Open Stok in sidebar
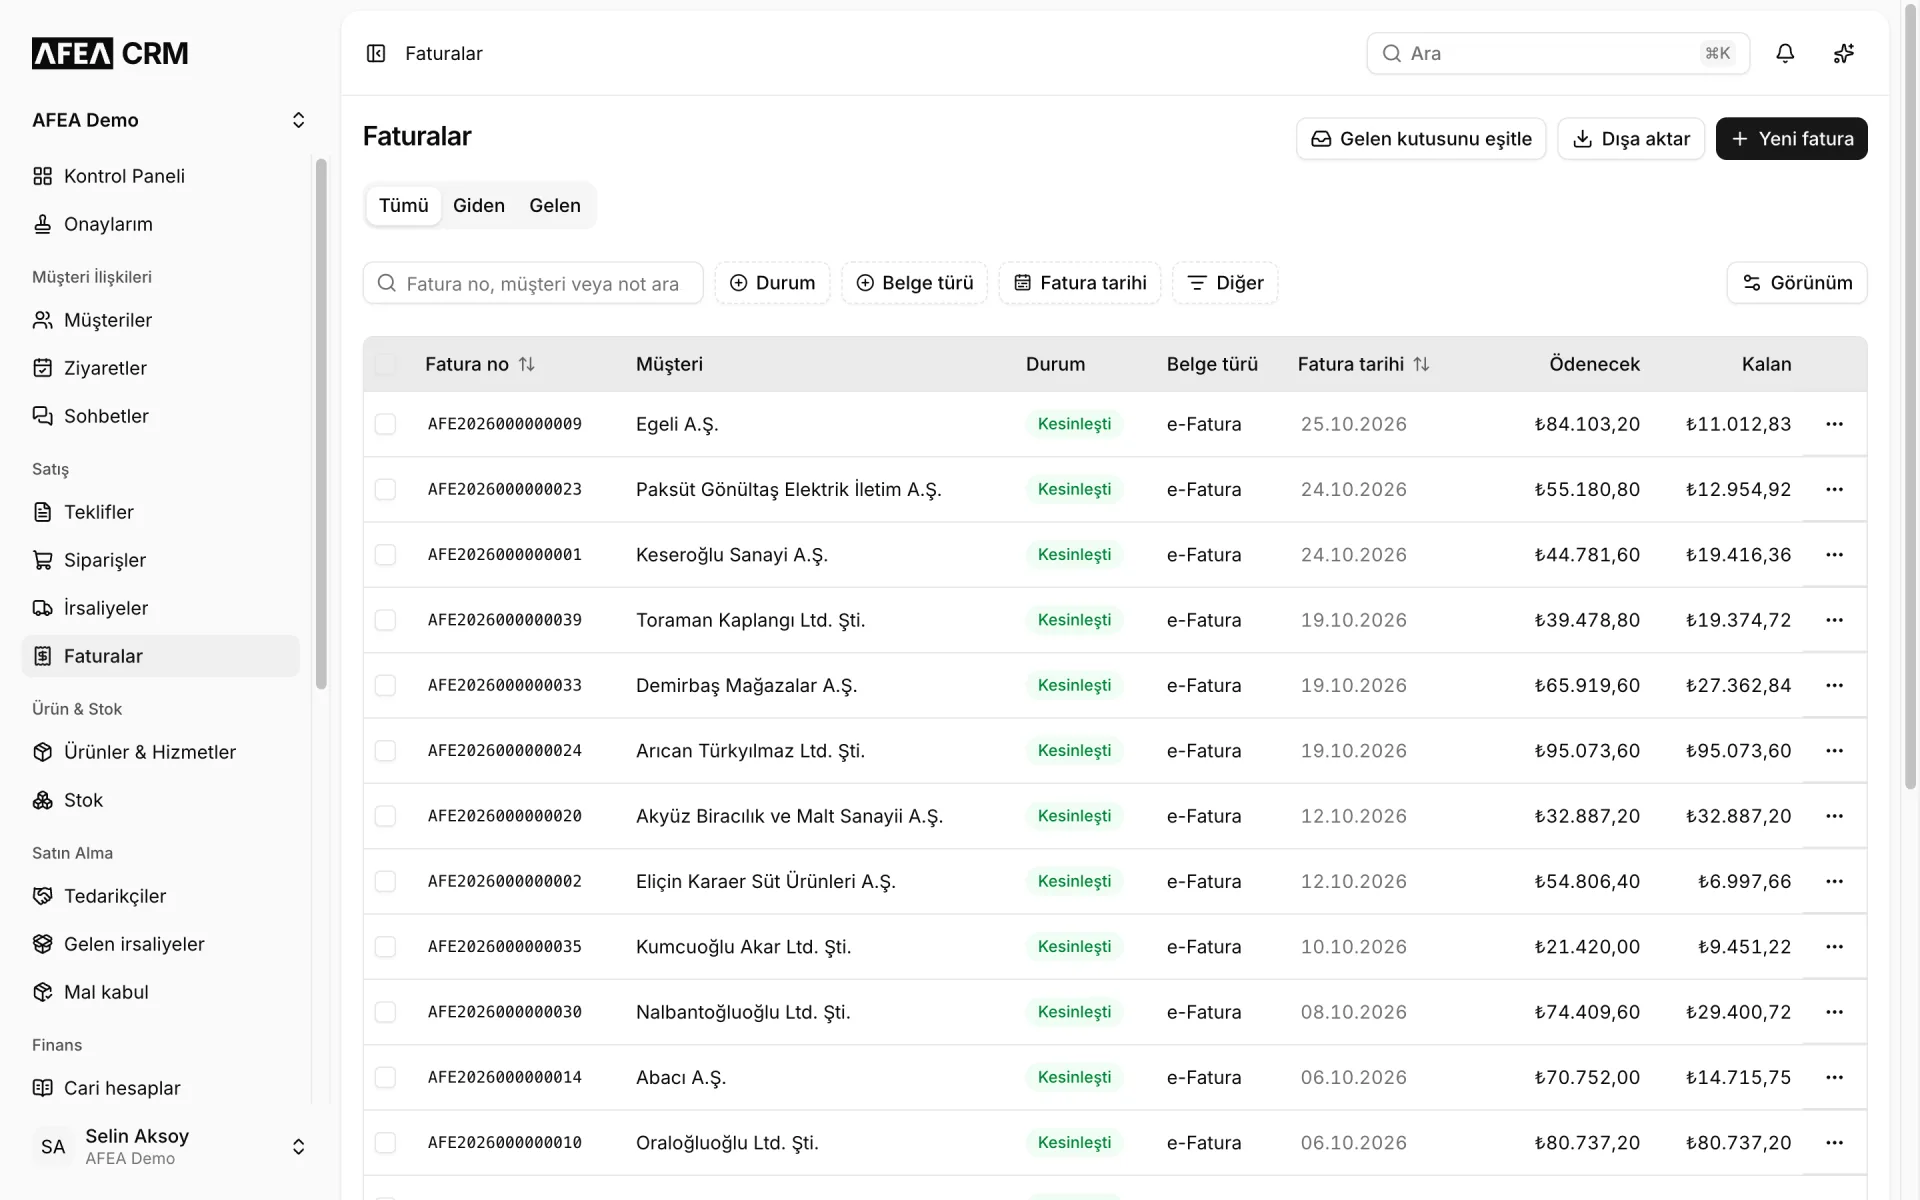The height and width of the screenshot is (1200, 1920). 160,800
